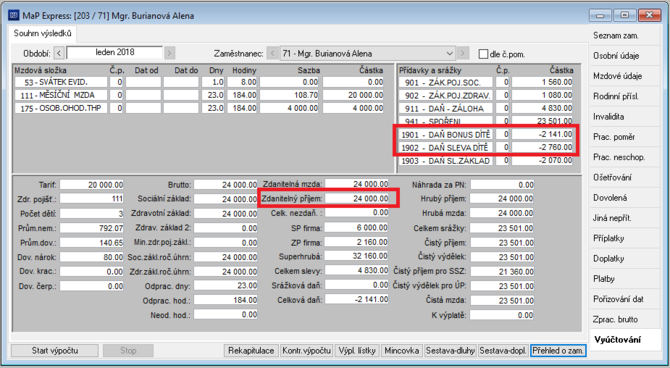The image size is (670, 368).
Task: Click the Celkem slevy value 4 830.00
Action: click(356, 271)
